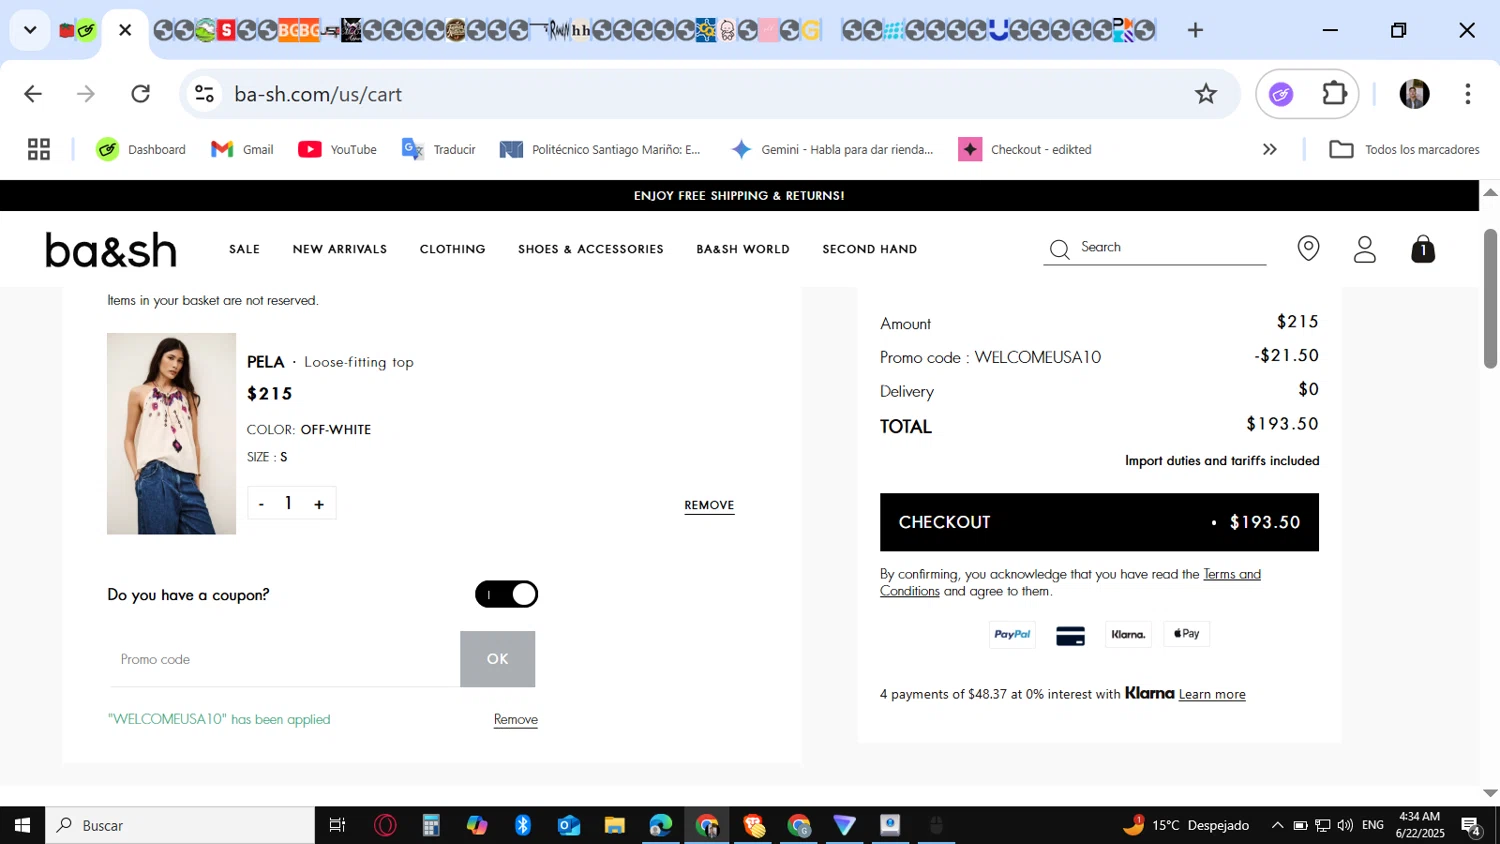Toggle the 'Do you have a coupon?' switch
1500x844 pixels.
point(507,594)
